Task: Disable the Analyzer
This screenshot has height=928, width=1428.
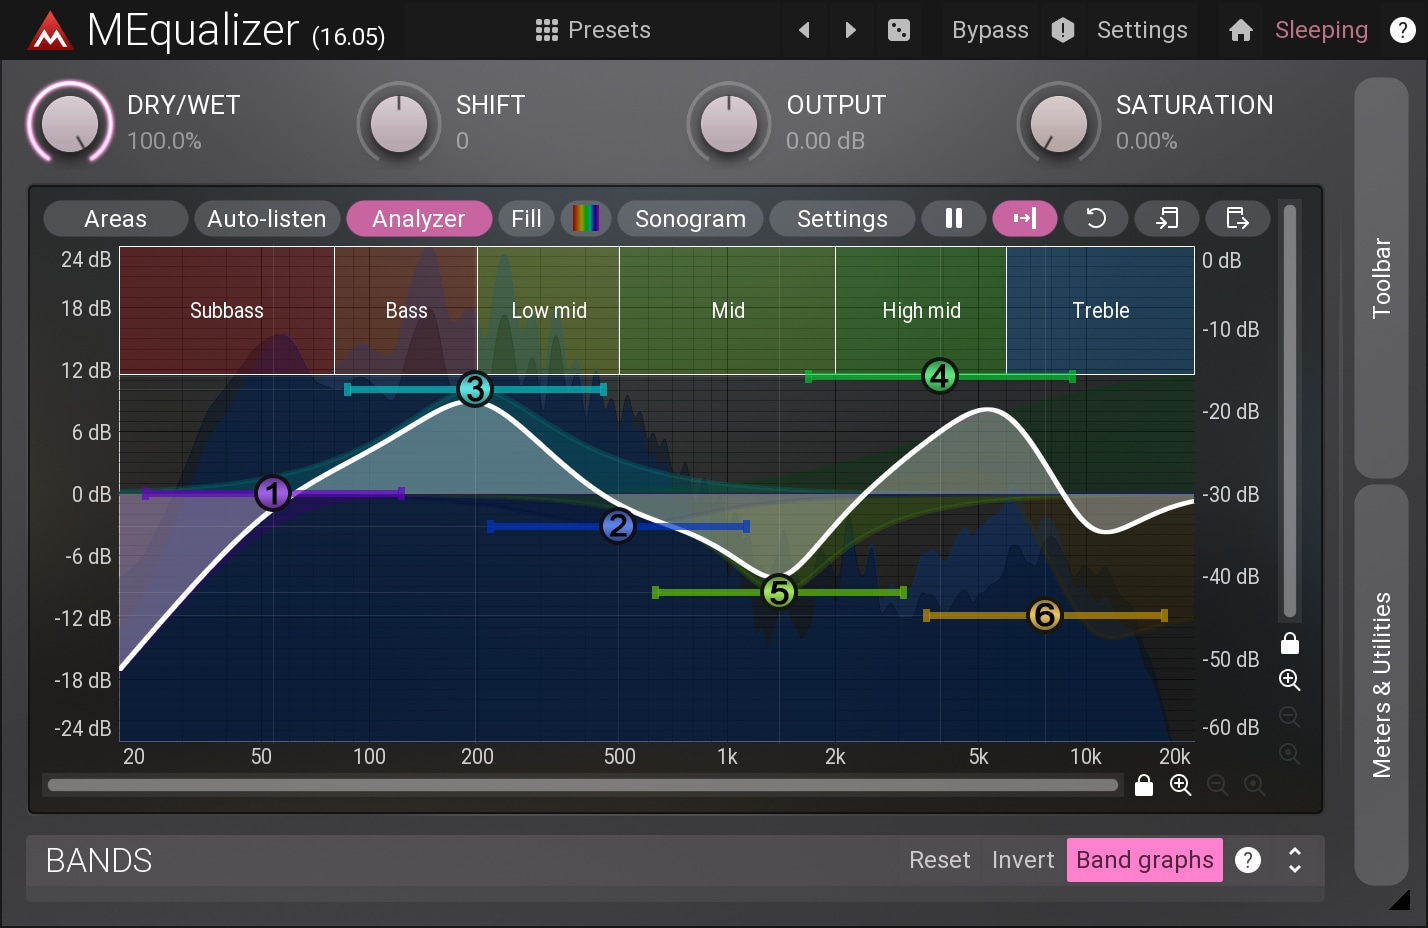Action: pos(419,218)
